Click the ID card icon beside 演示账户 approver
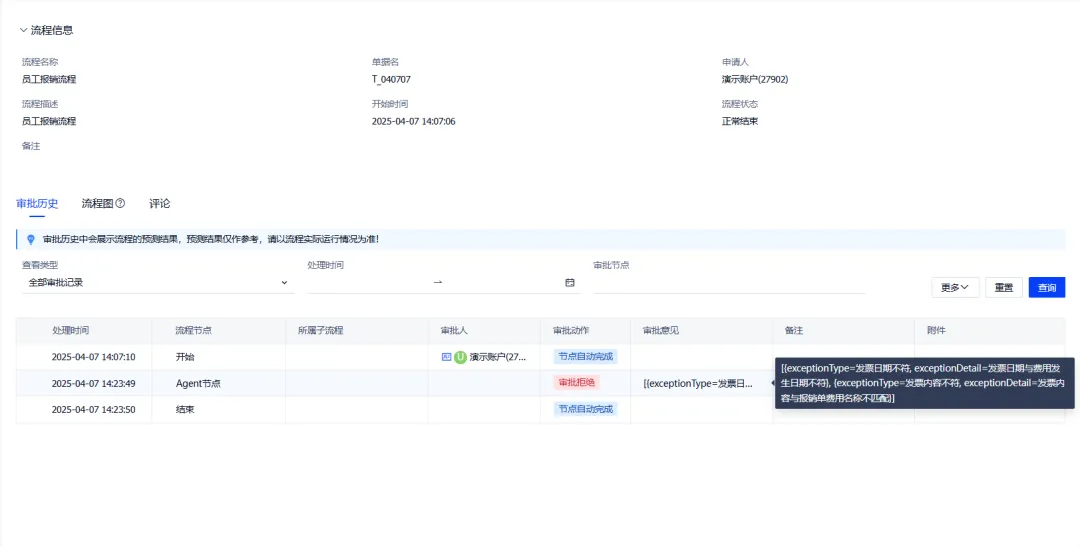 [446, 357]
